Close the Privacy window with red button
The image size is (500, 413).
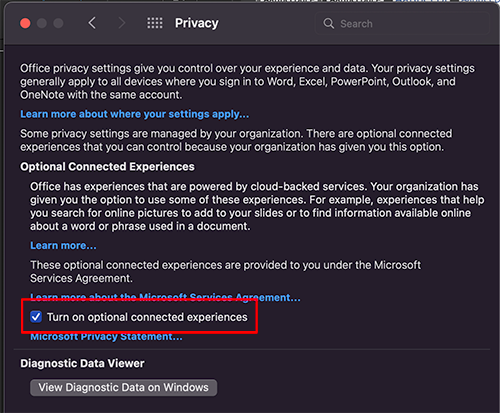pos(25,23)
